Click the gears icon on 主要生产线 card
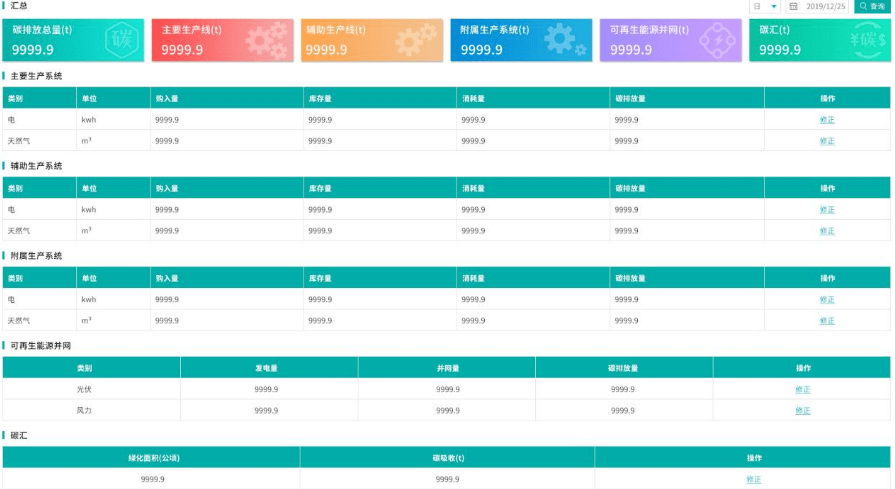This screenshot has width=895, height=489. click(x=266, y=40)
